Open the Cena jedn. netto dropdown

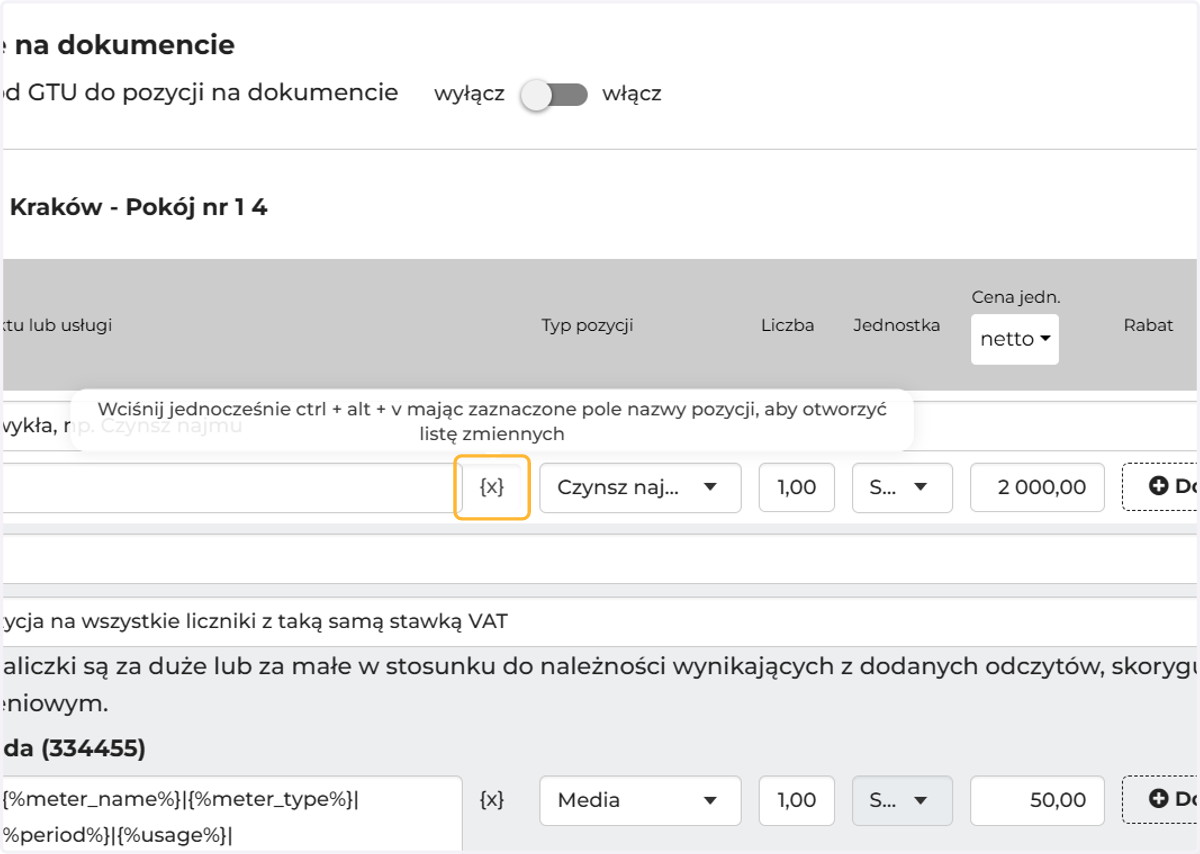click(x=1014, y=339)
